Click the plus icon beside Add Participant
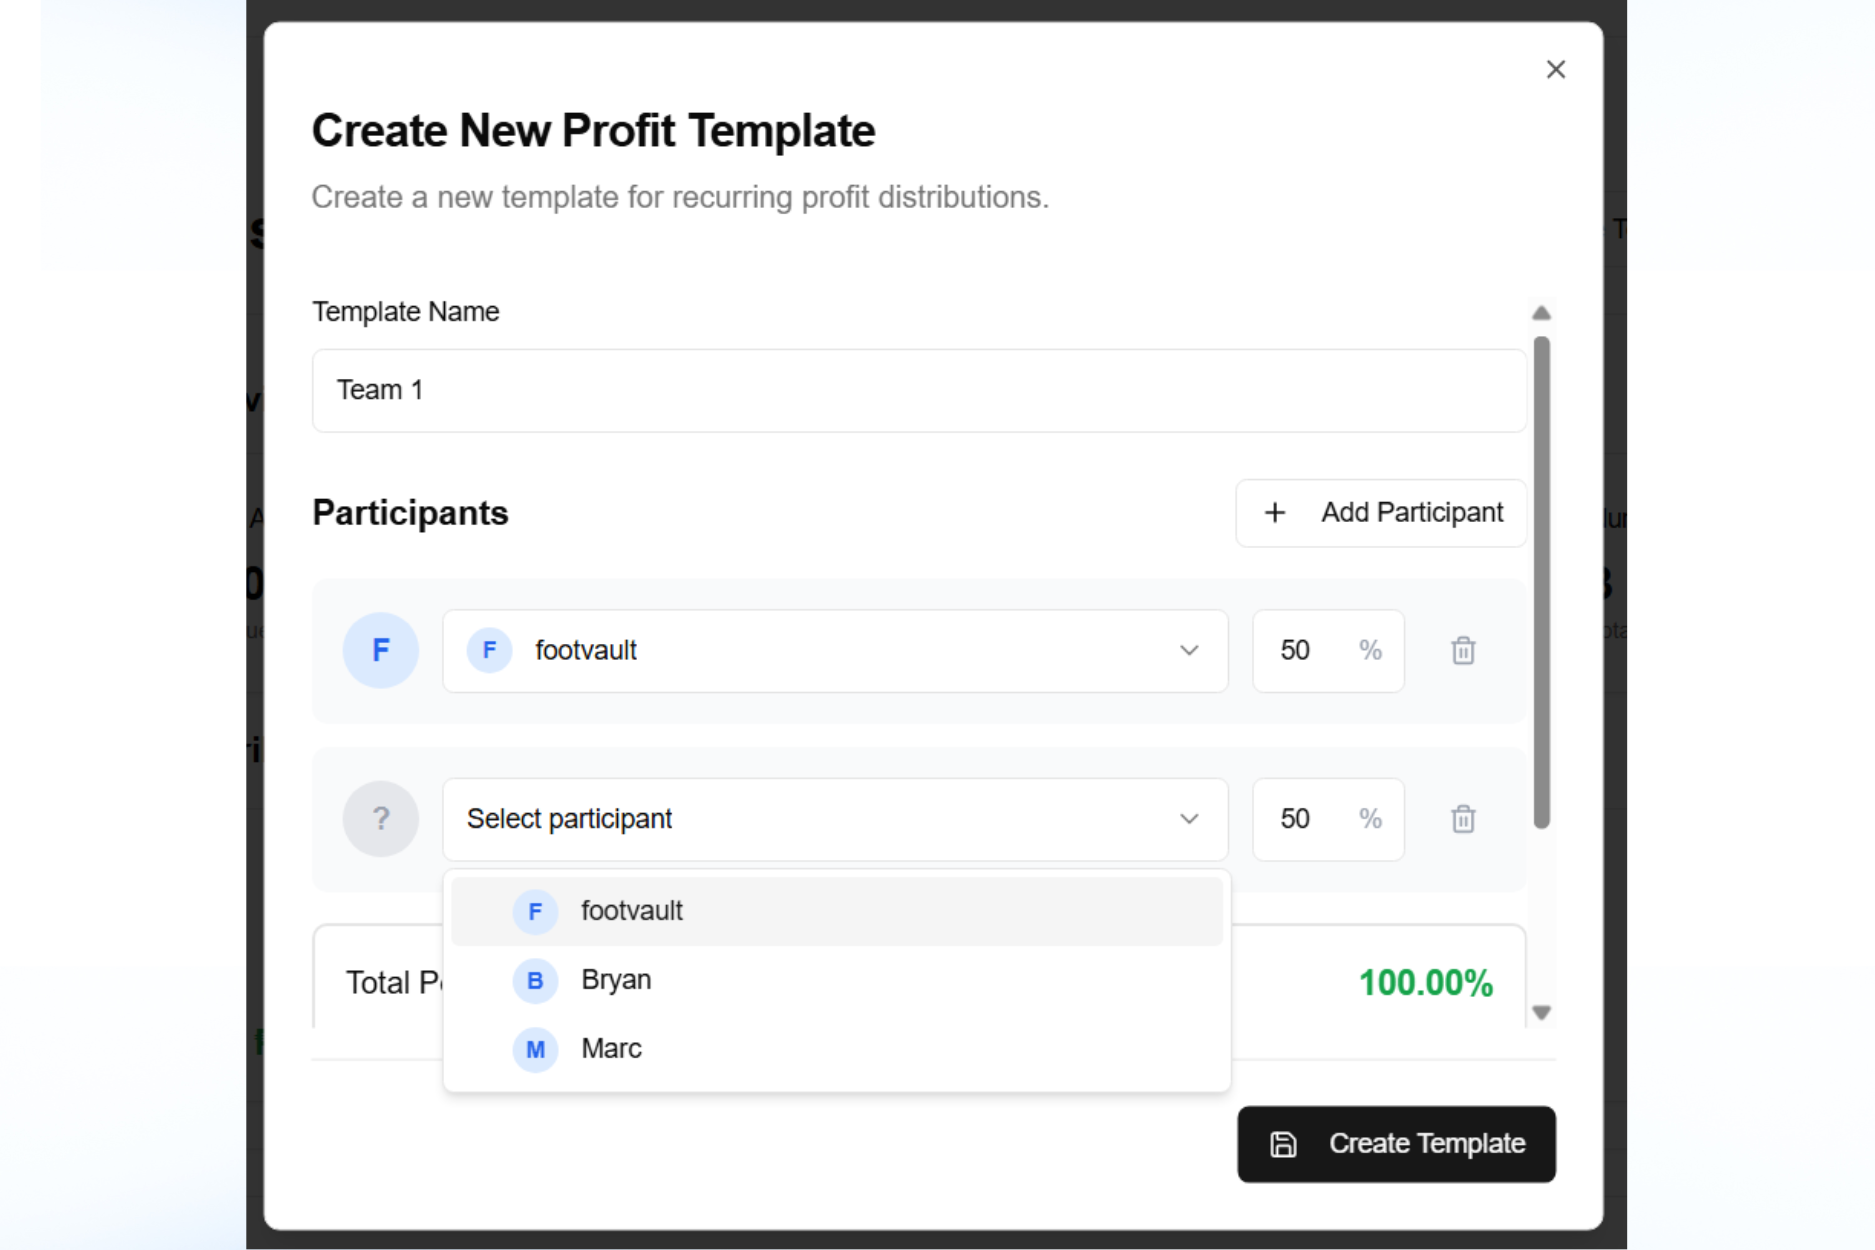 pos(1274,512)
